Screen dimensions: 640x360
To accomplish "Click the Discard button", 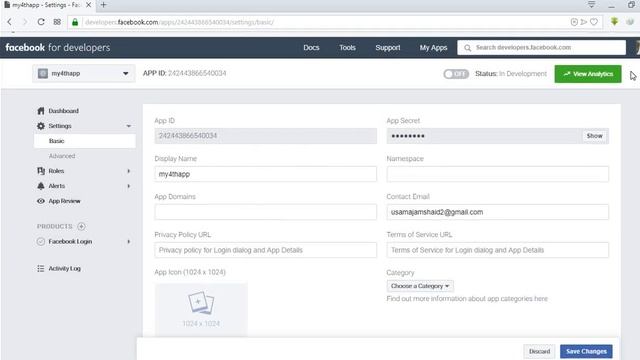I will 539,351.
